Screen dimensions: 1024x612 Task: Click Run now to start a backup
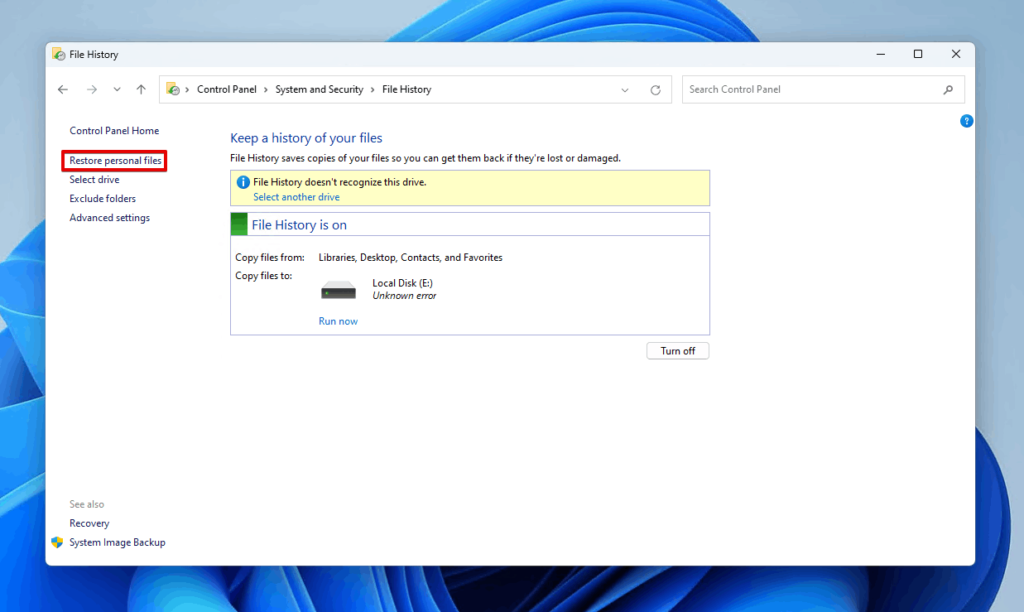click(x=338, y=320)
